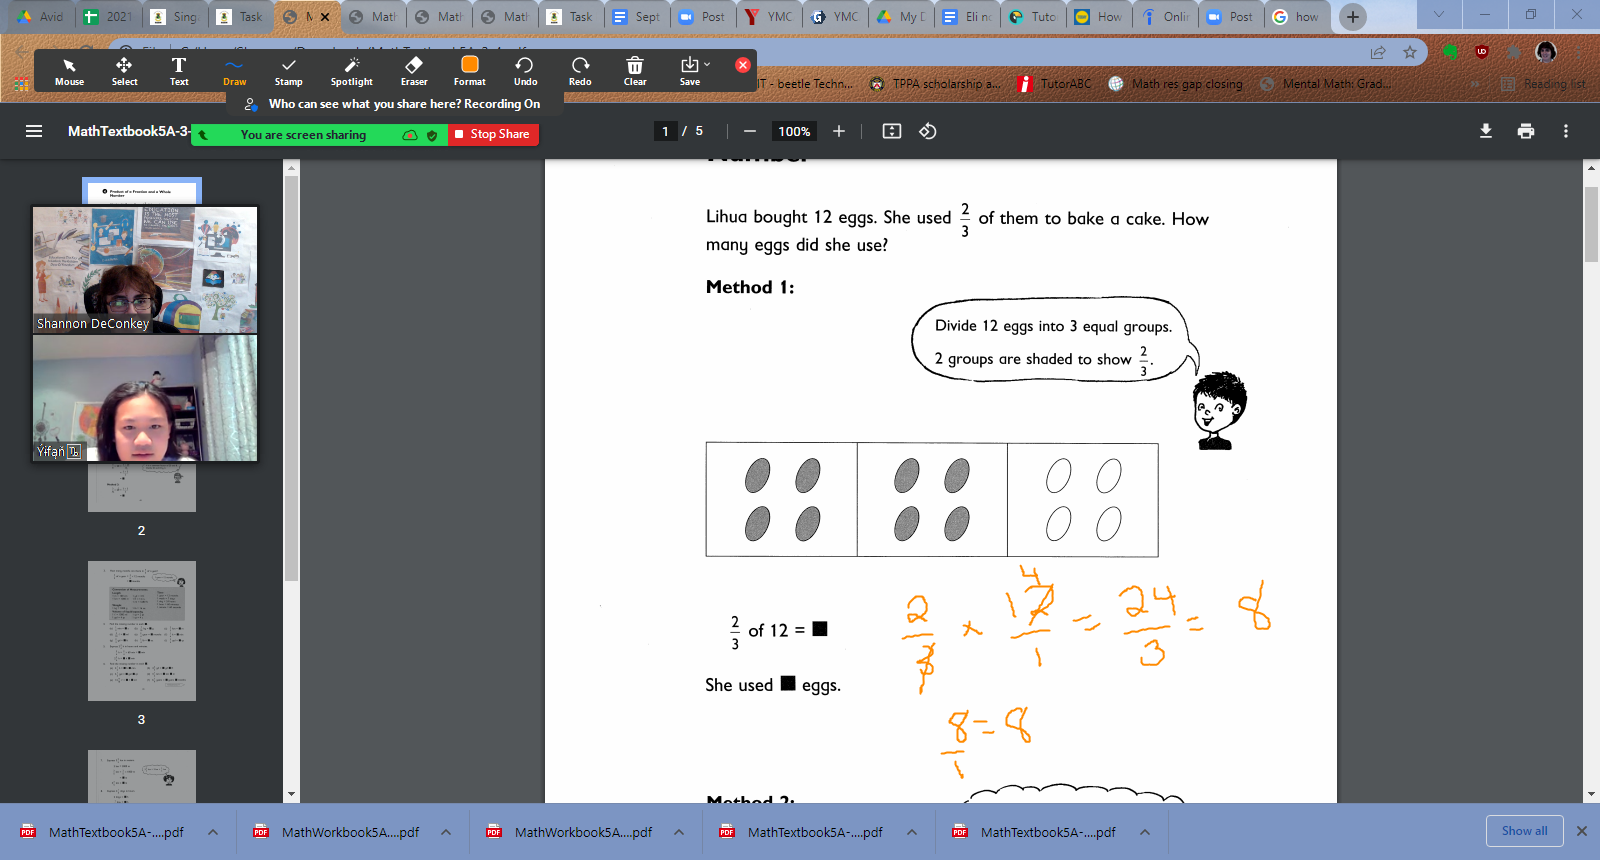This screenshot has height=860, width=1600.
Task: Expand options for first MathTextbook5A download
Action: (x=213, y=832)
